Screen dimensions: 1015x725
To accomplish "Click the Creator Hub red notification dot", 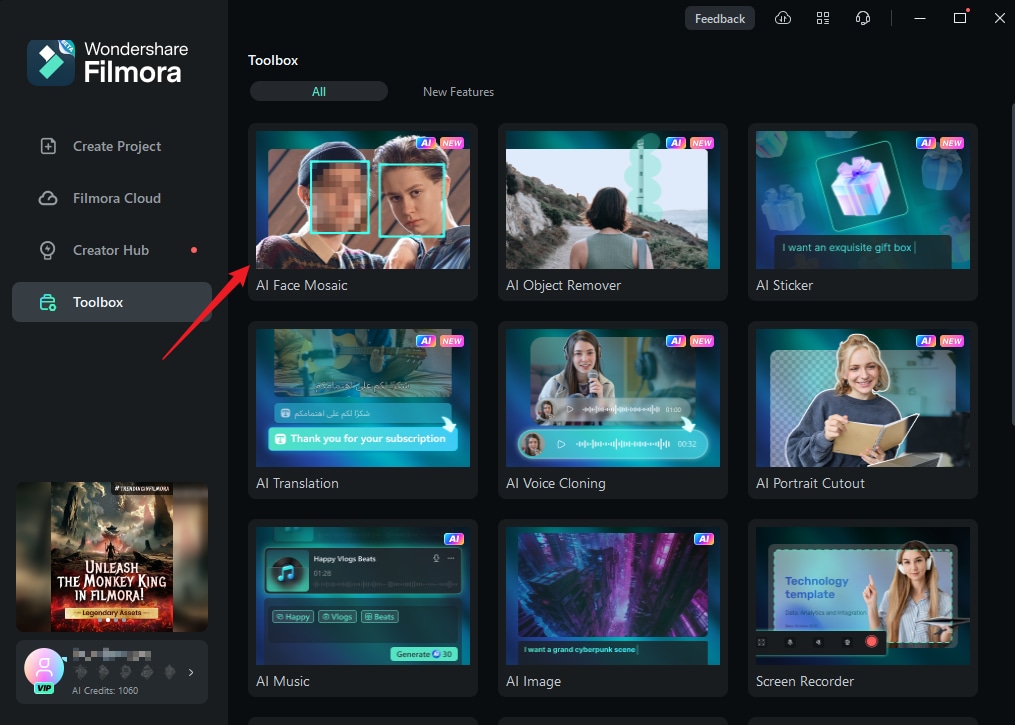I will [x=194, y=250].
